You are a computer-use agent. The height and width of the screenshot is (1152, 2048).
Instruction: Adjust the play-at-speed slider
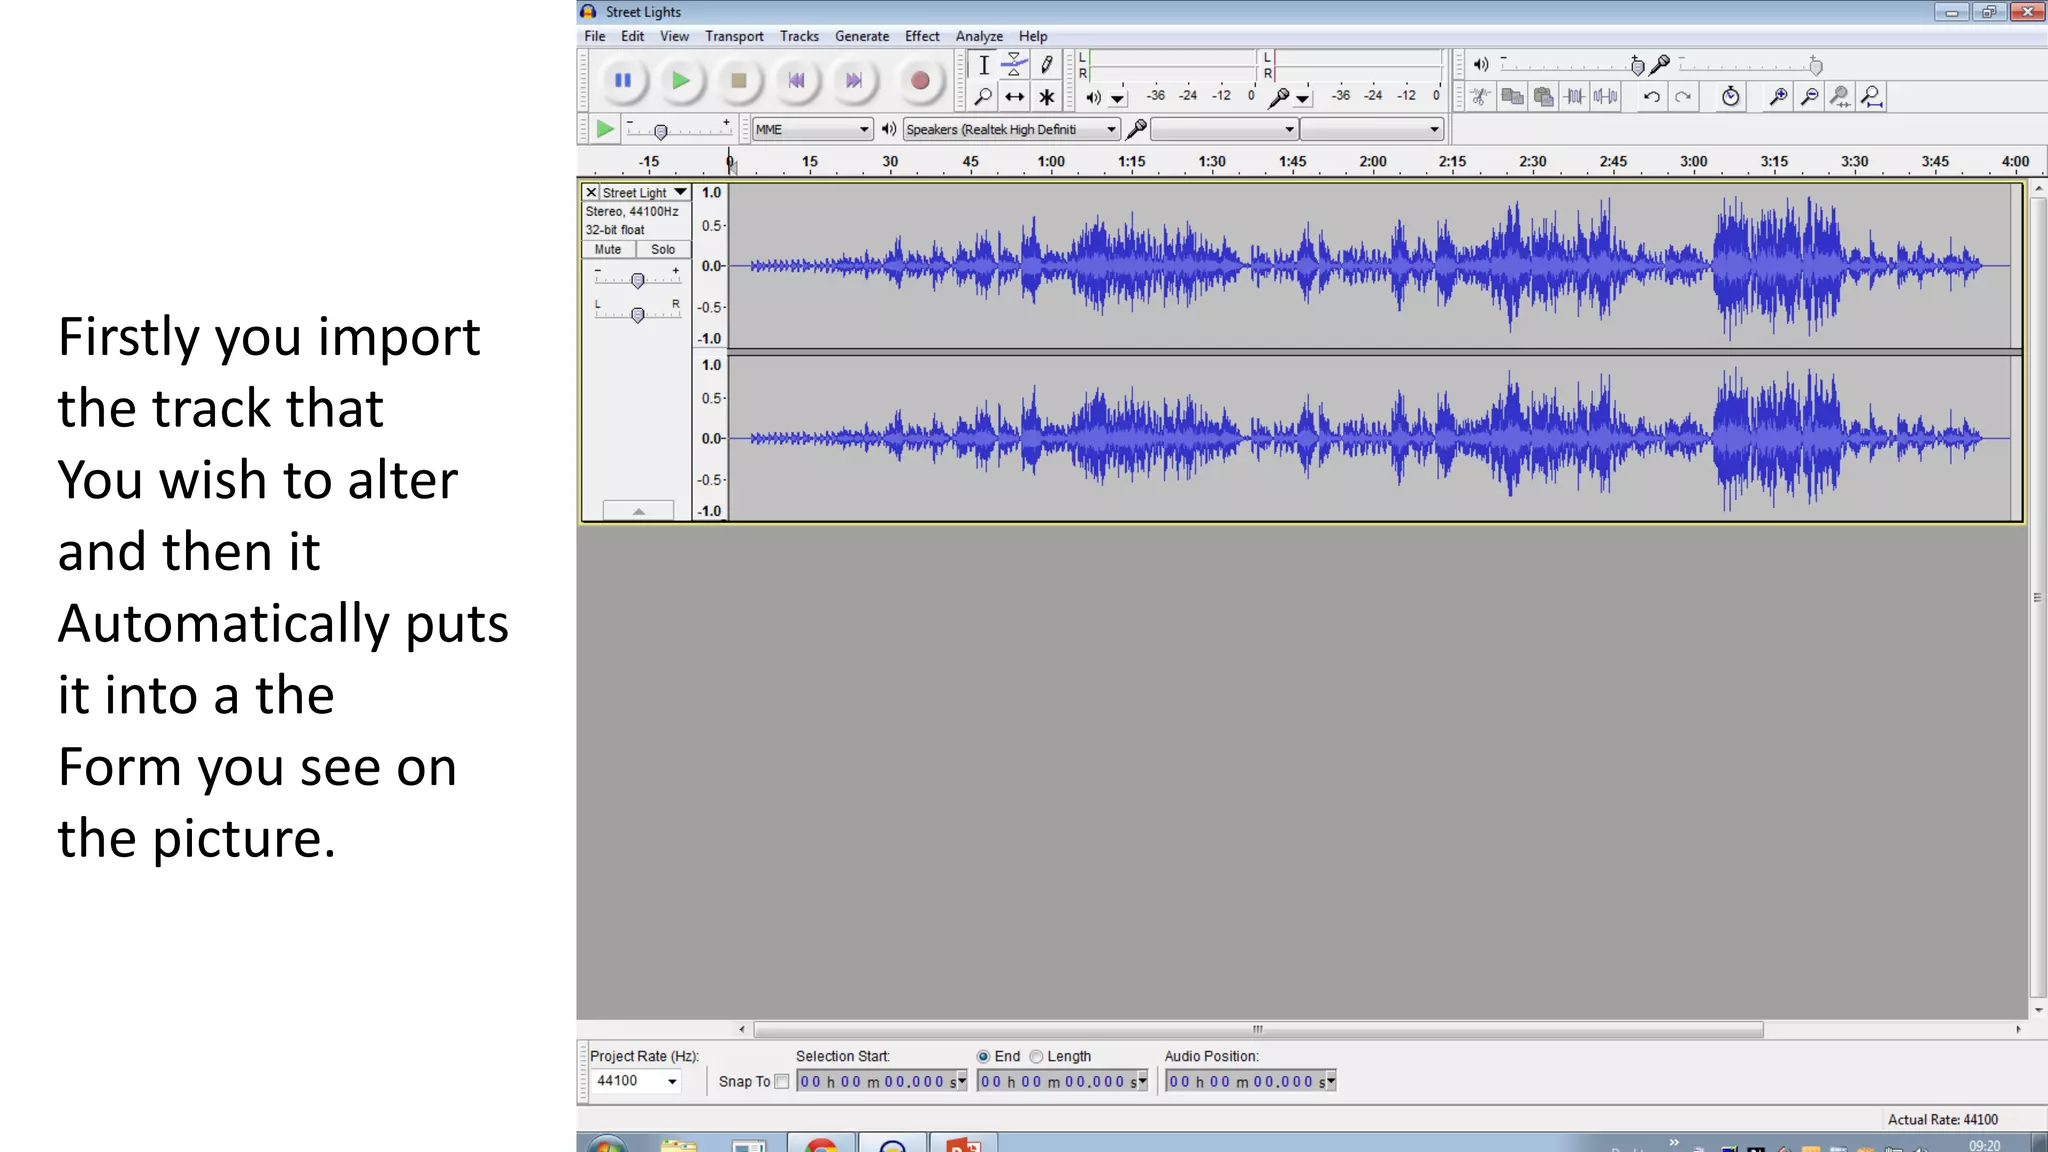(x=660, y=131)
